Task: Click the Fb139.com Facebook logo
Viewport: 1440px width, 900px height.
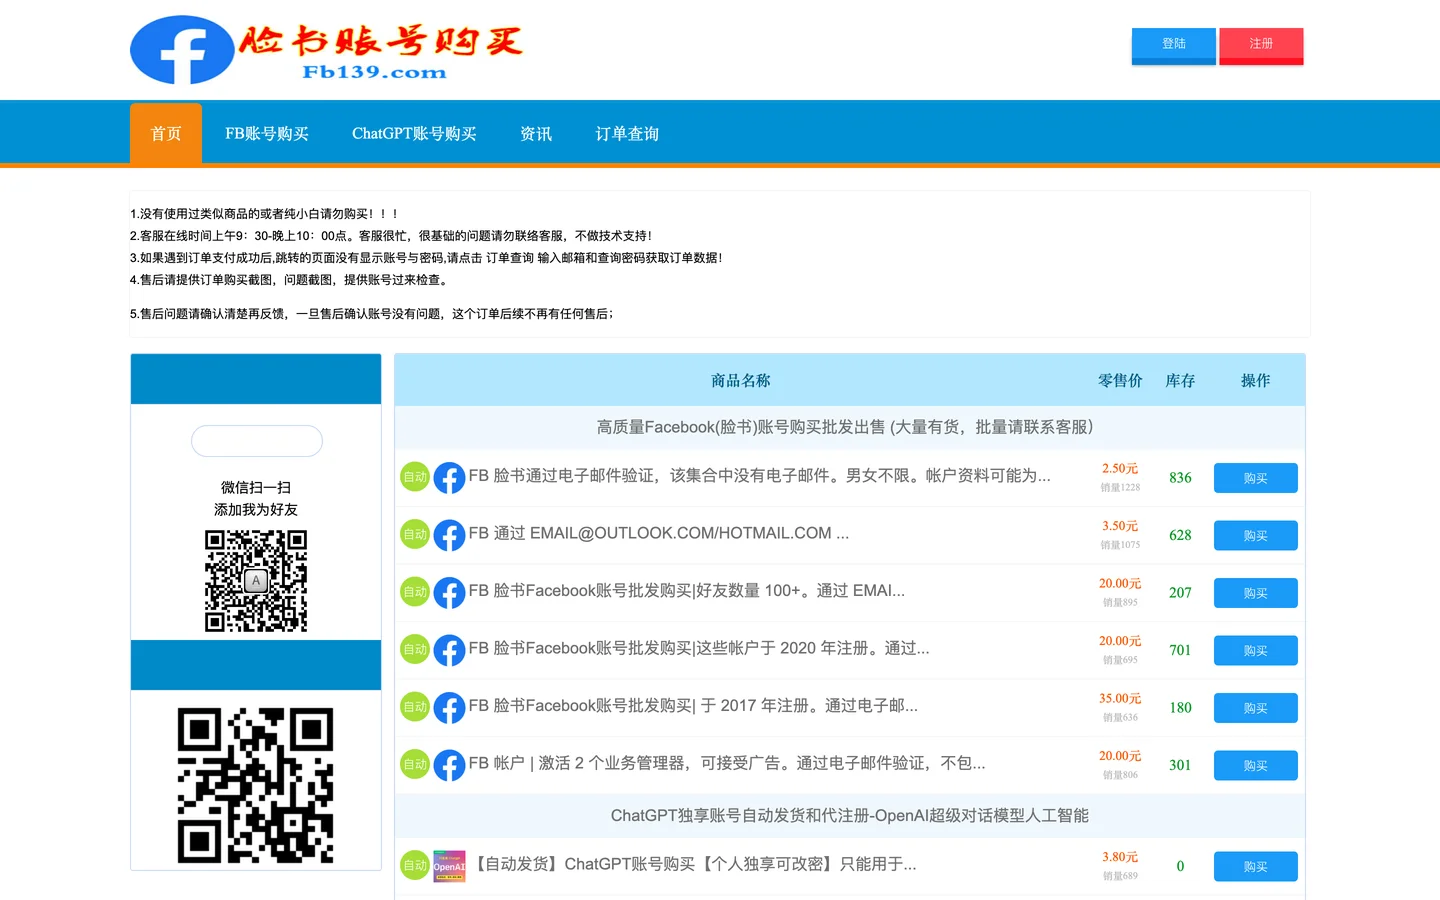Action: click(x=328, y=50)
